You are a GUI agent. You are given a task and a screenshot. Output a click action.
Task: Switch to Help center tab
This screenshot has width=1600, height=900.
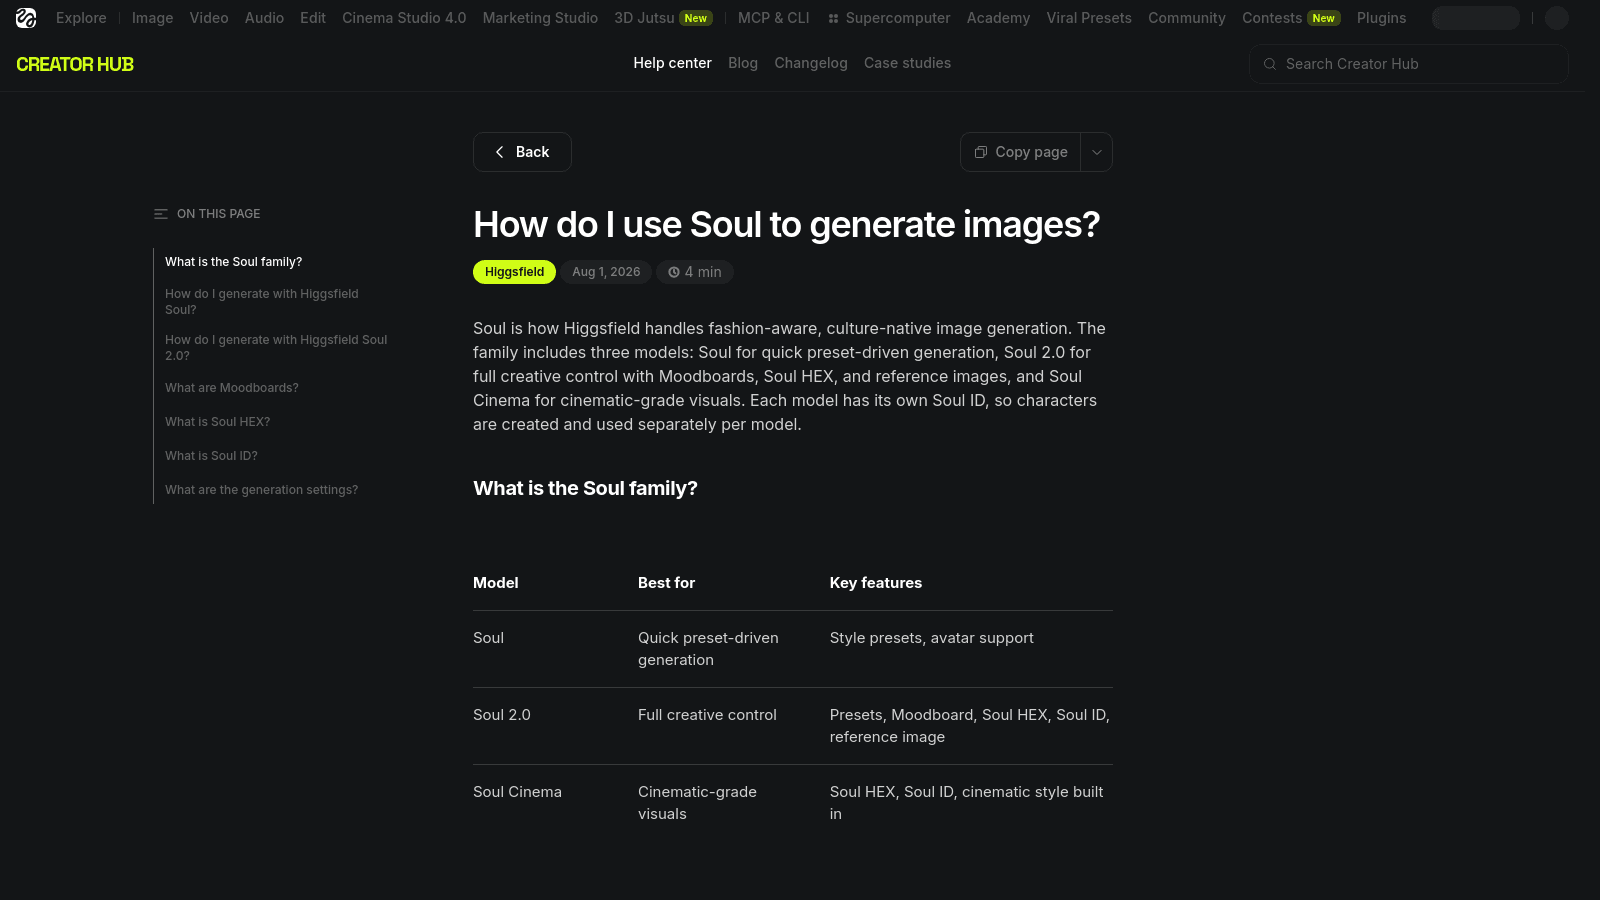[x=672, y=63]
